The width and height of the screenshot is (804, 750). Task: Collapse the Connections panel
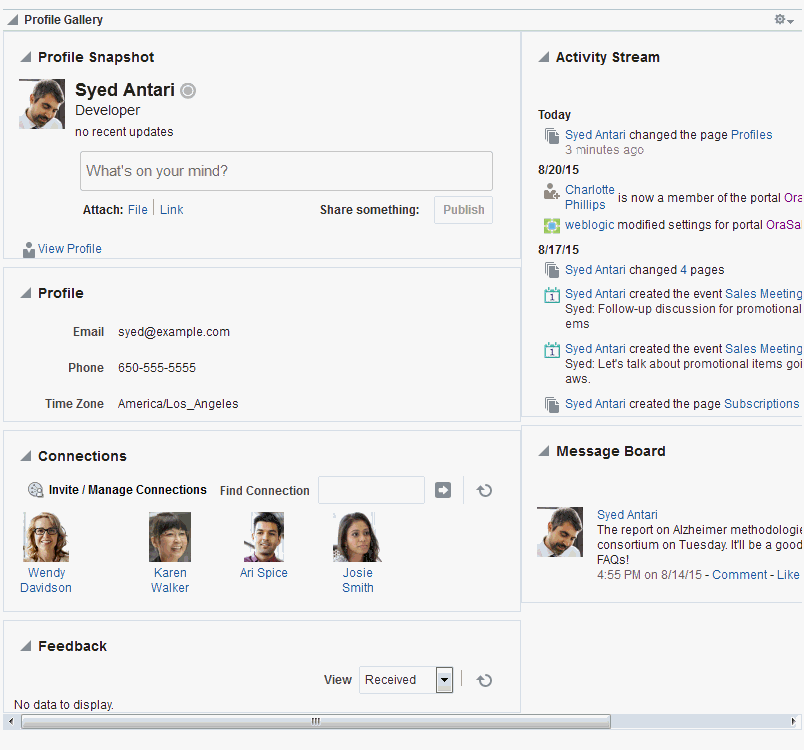26,456
